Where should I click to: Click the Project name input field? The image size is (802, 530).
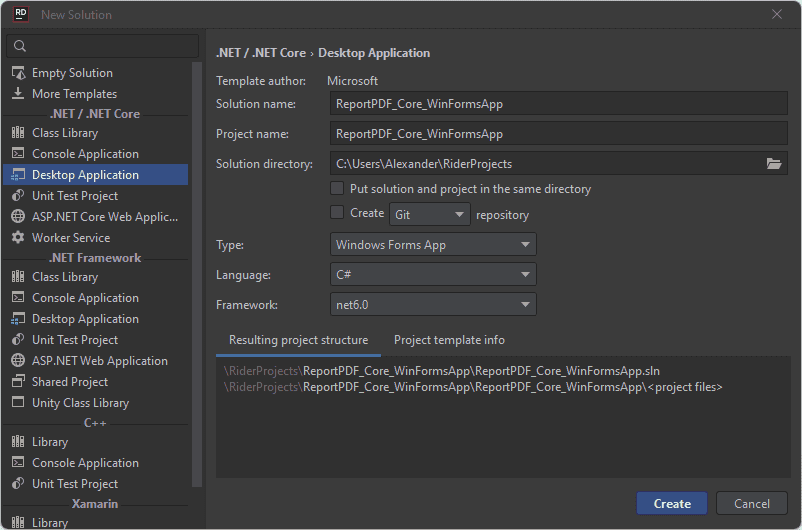point(559,134)
